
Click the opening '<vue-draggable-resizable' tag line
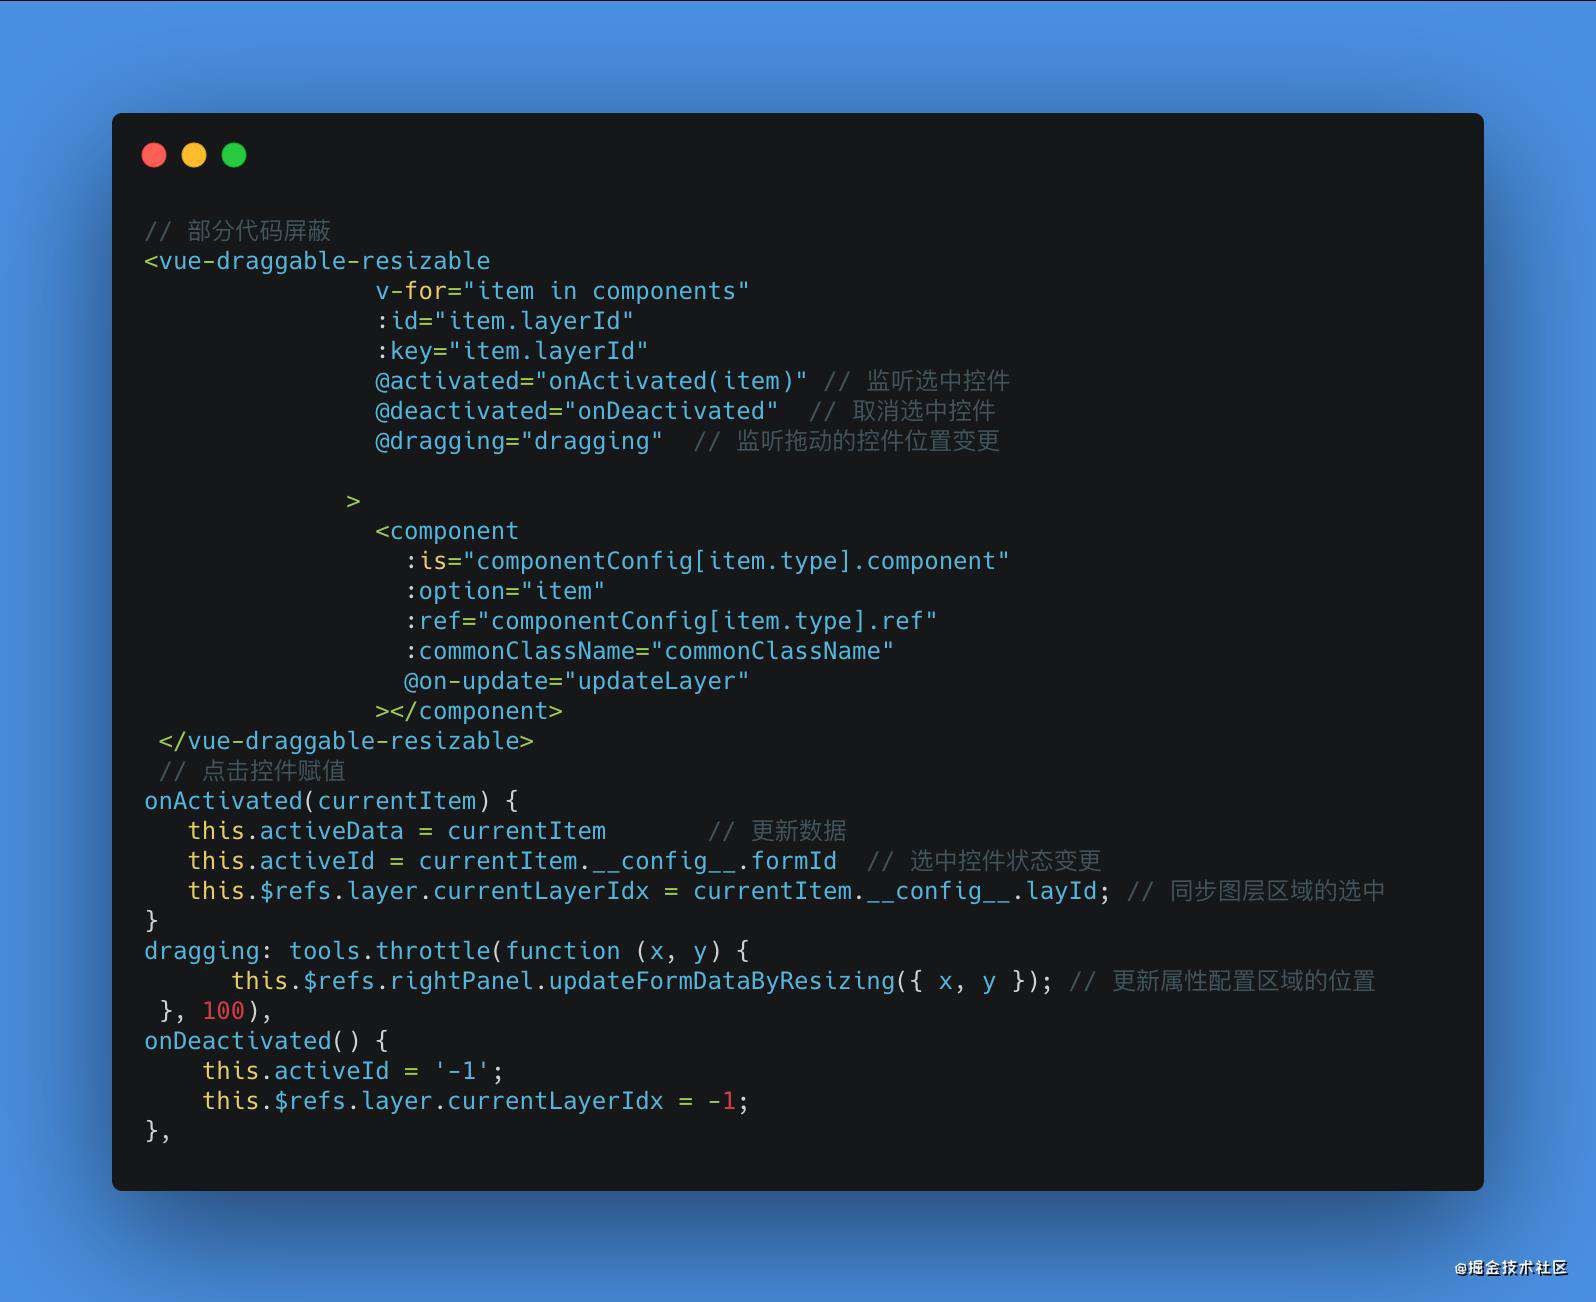(317, 261)
